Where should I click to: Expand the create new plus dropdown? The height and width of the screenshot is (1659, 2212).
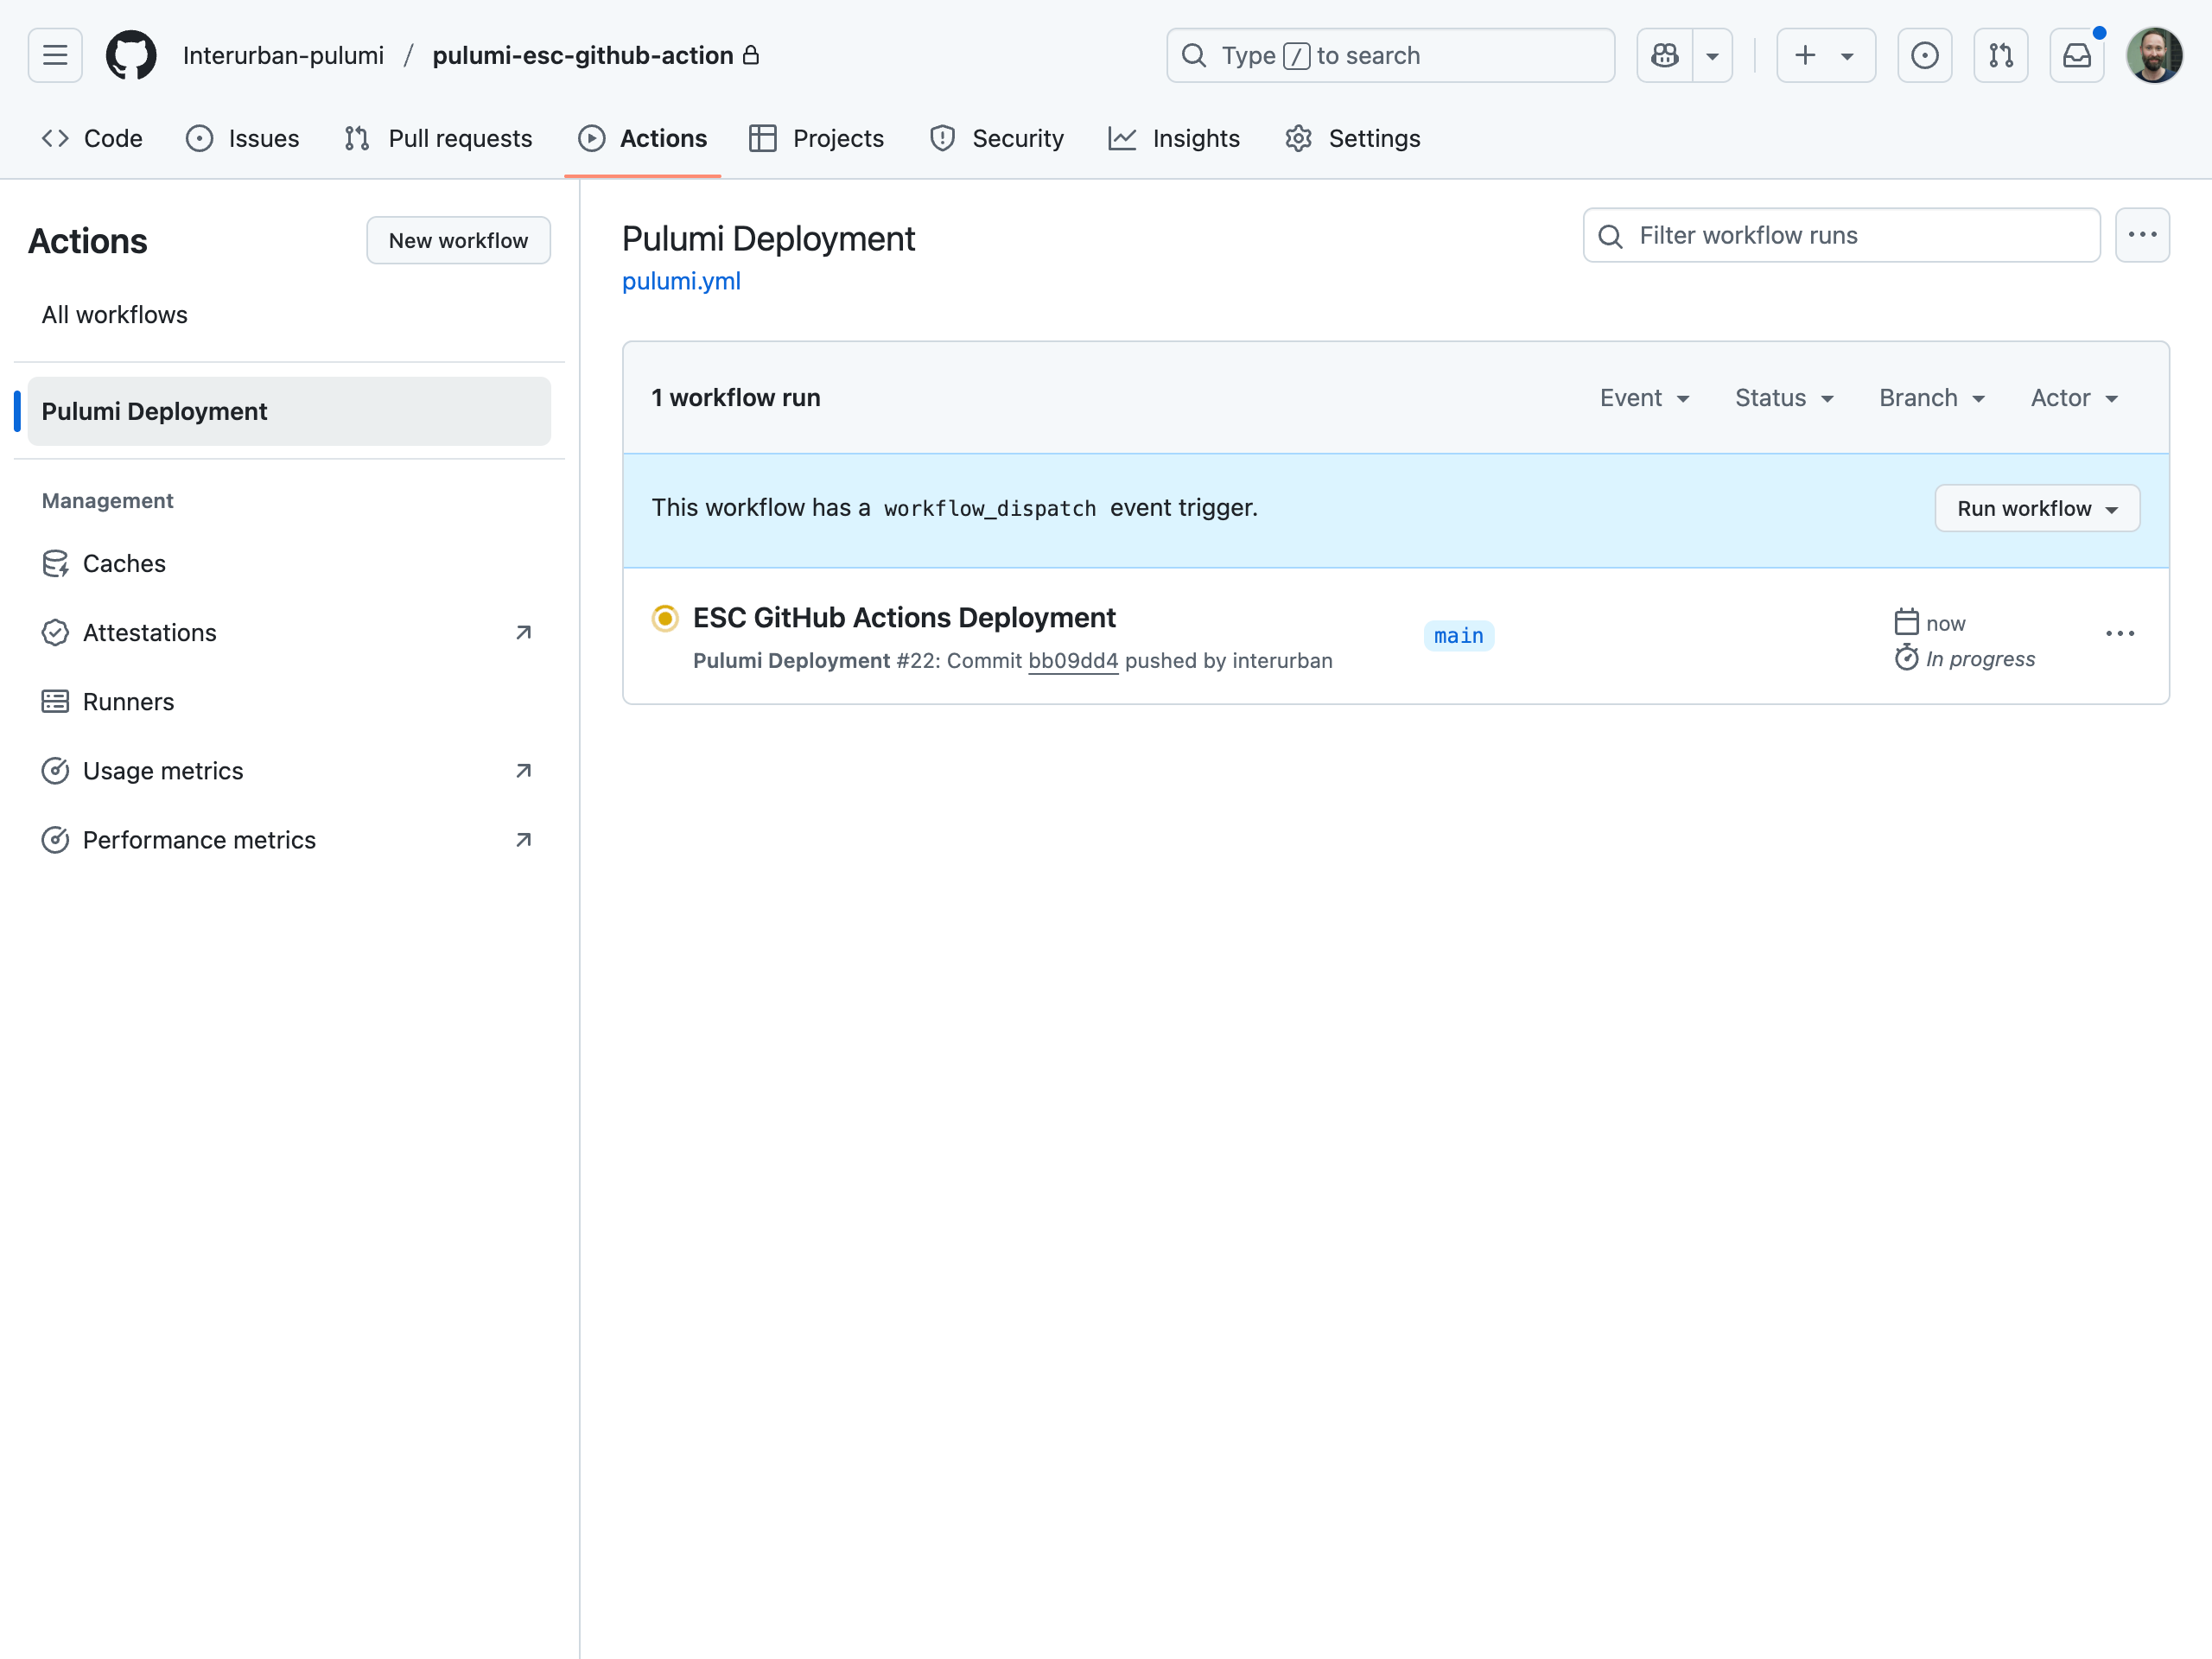click(1825, 55)
